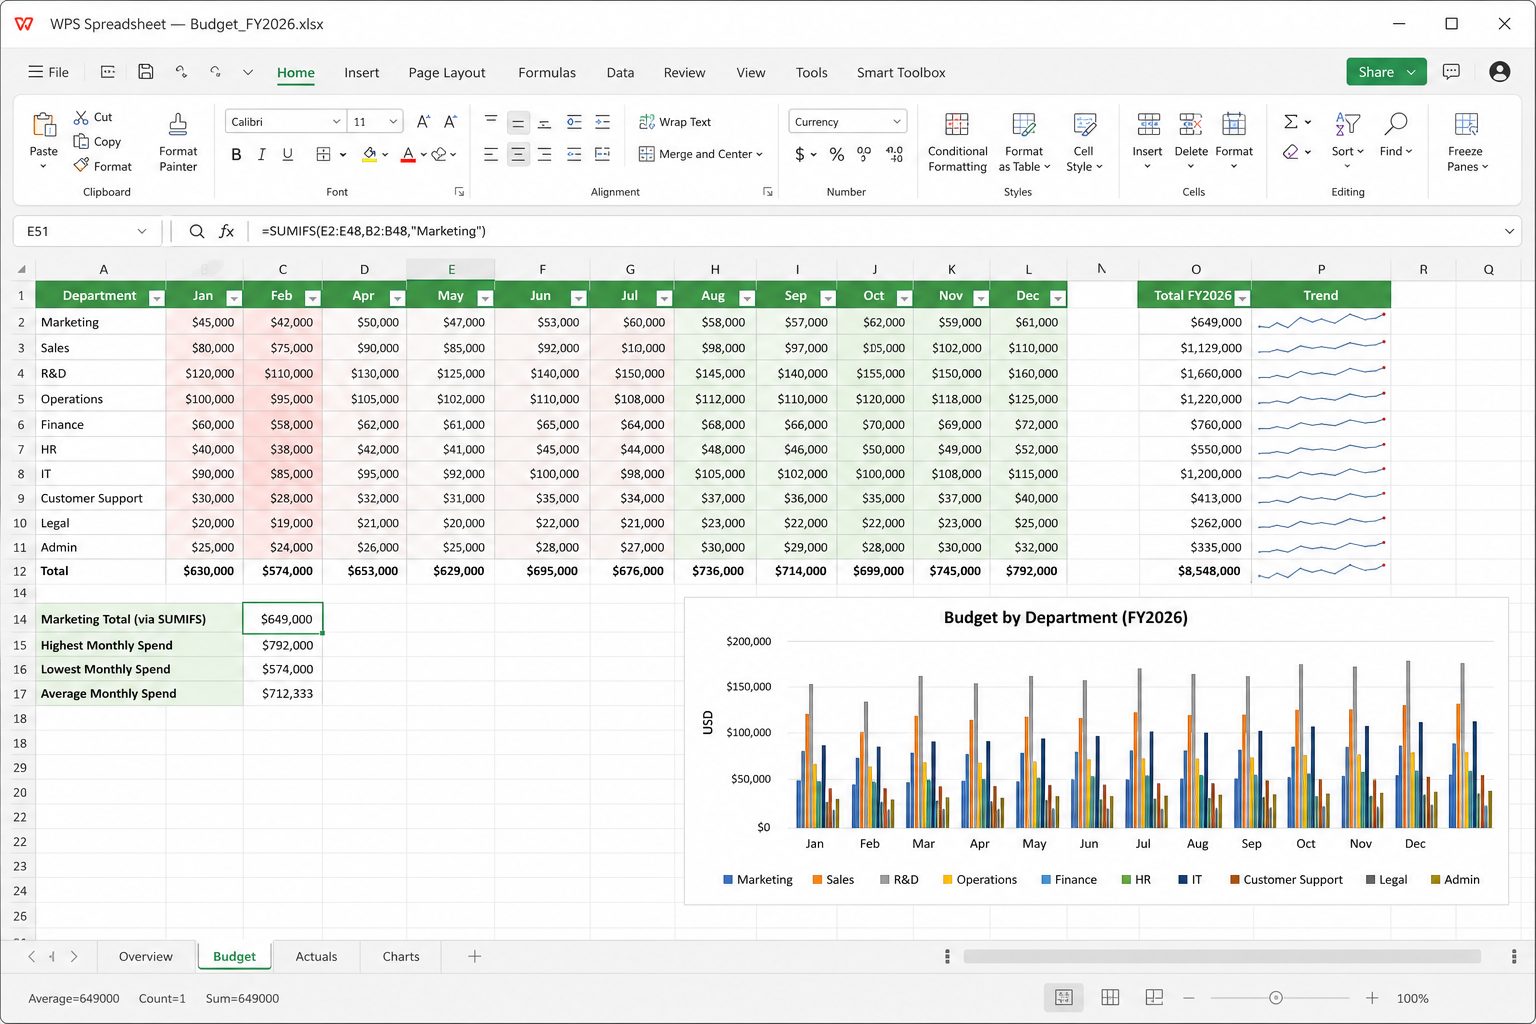Open the Total FY2026 filter dropdown

tap(1242, 298)
